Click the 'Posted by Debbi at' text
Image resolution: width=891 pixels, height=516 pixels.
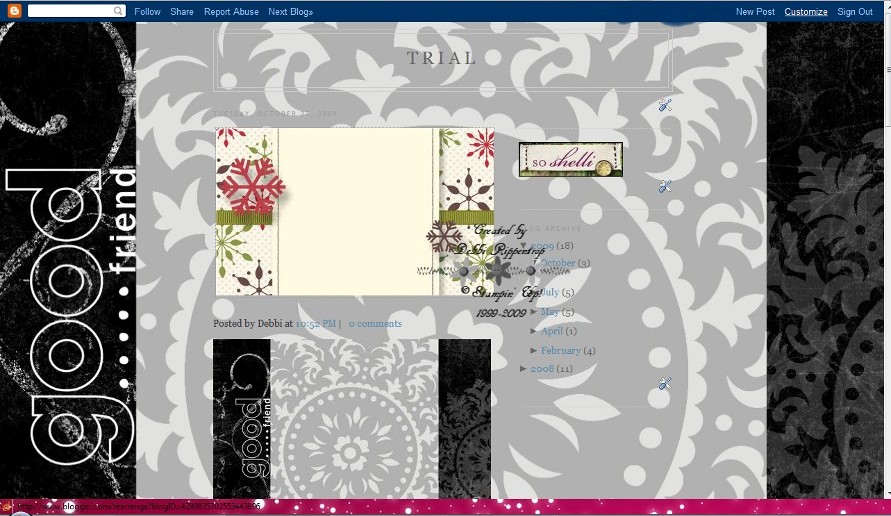click(253, 323)
